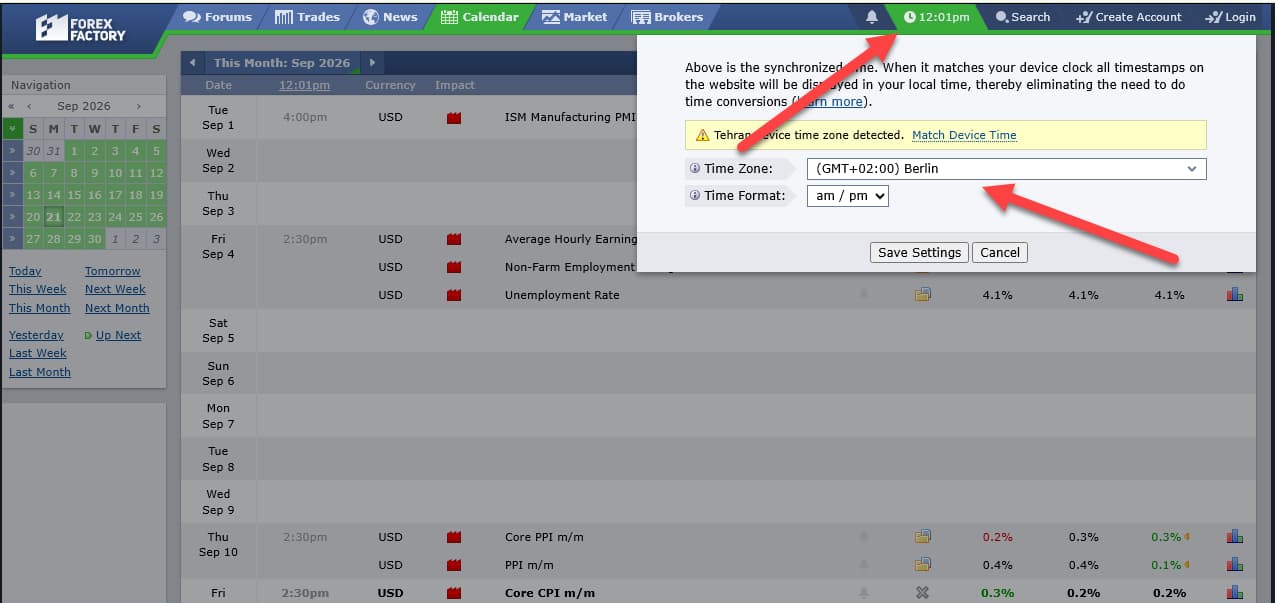Image resolution: width=1275 pixels, height=603 pixels.
Task: Select day 15 in mini calendar
Action: tap(74, 195)
